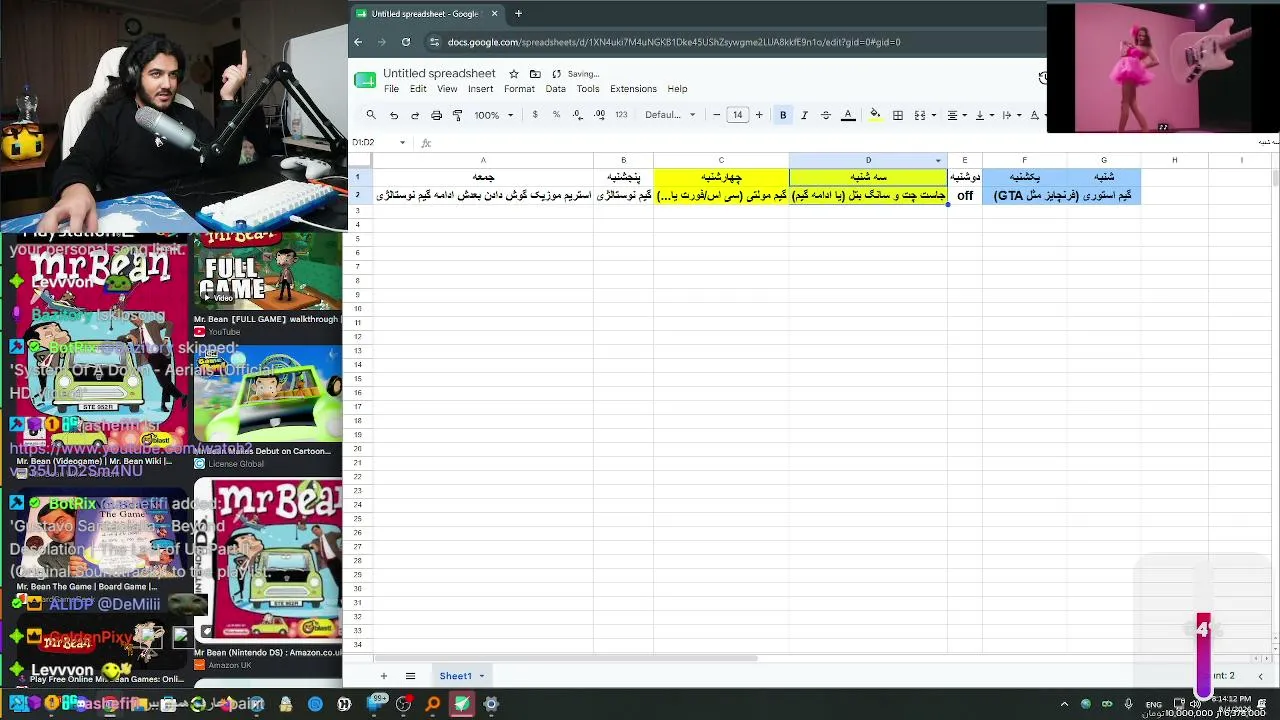Open the View menu
The width and height of the screenshot is (1280, 720).
click(447, 89)
